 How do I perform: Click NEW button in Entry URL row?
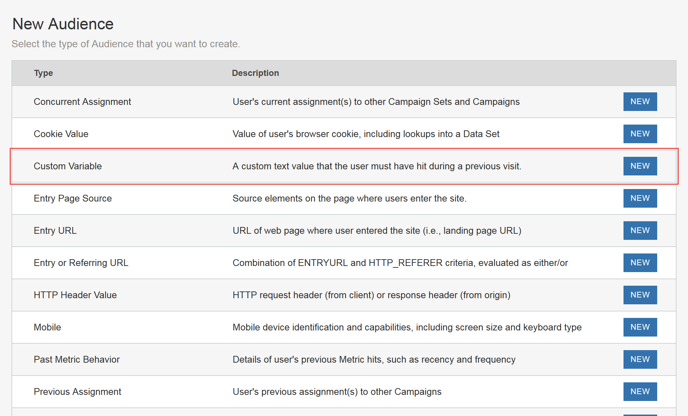click(x=640, y=230)
